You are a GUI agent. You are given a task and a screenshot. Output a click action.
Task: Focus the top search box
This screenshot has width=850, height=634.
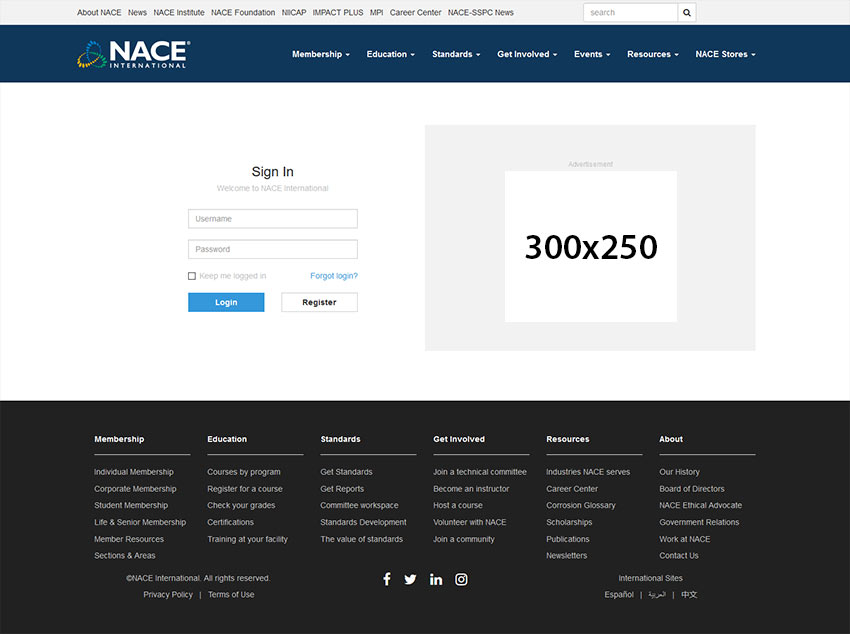630,12
